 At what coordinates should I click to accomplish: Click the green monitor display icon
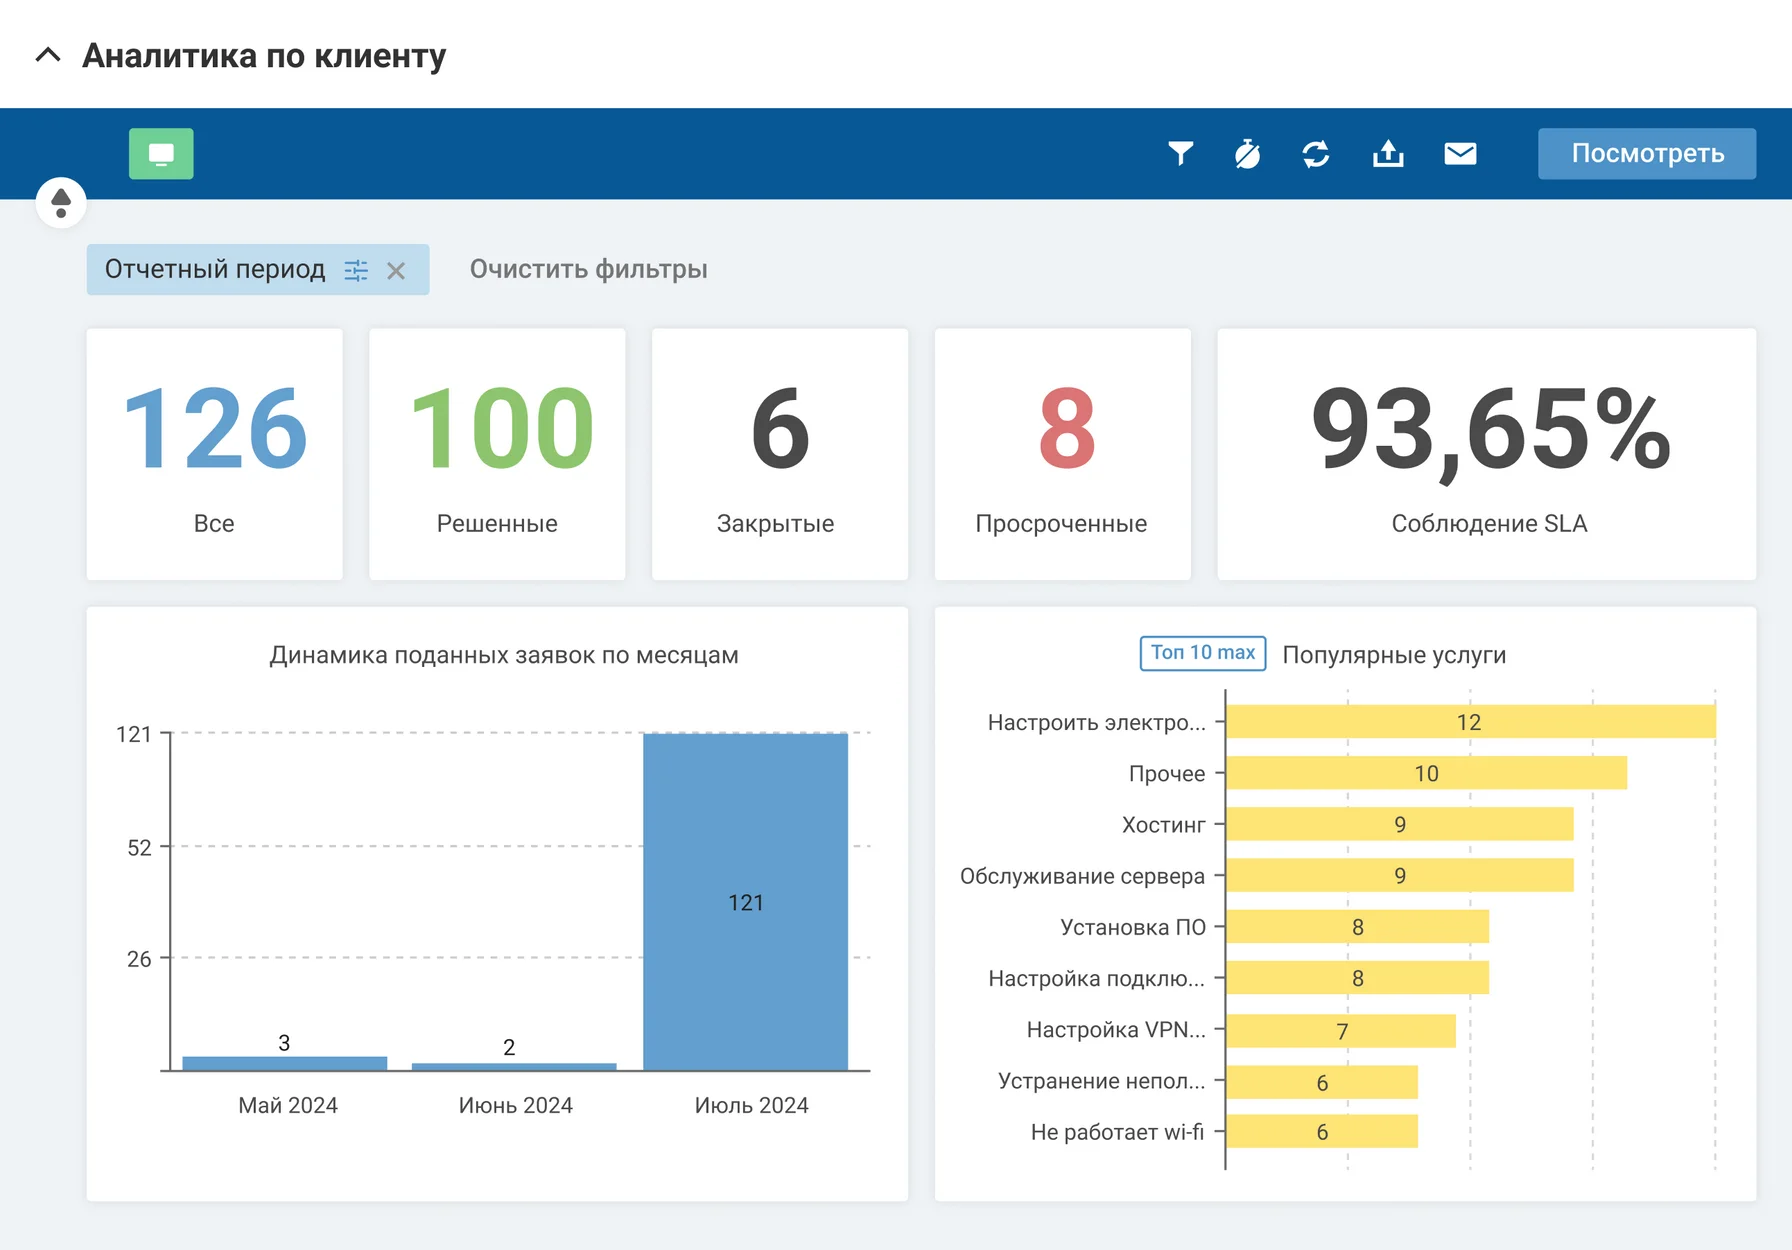[x=161, y=154]
